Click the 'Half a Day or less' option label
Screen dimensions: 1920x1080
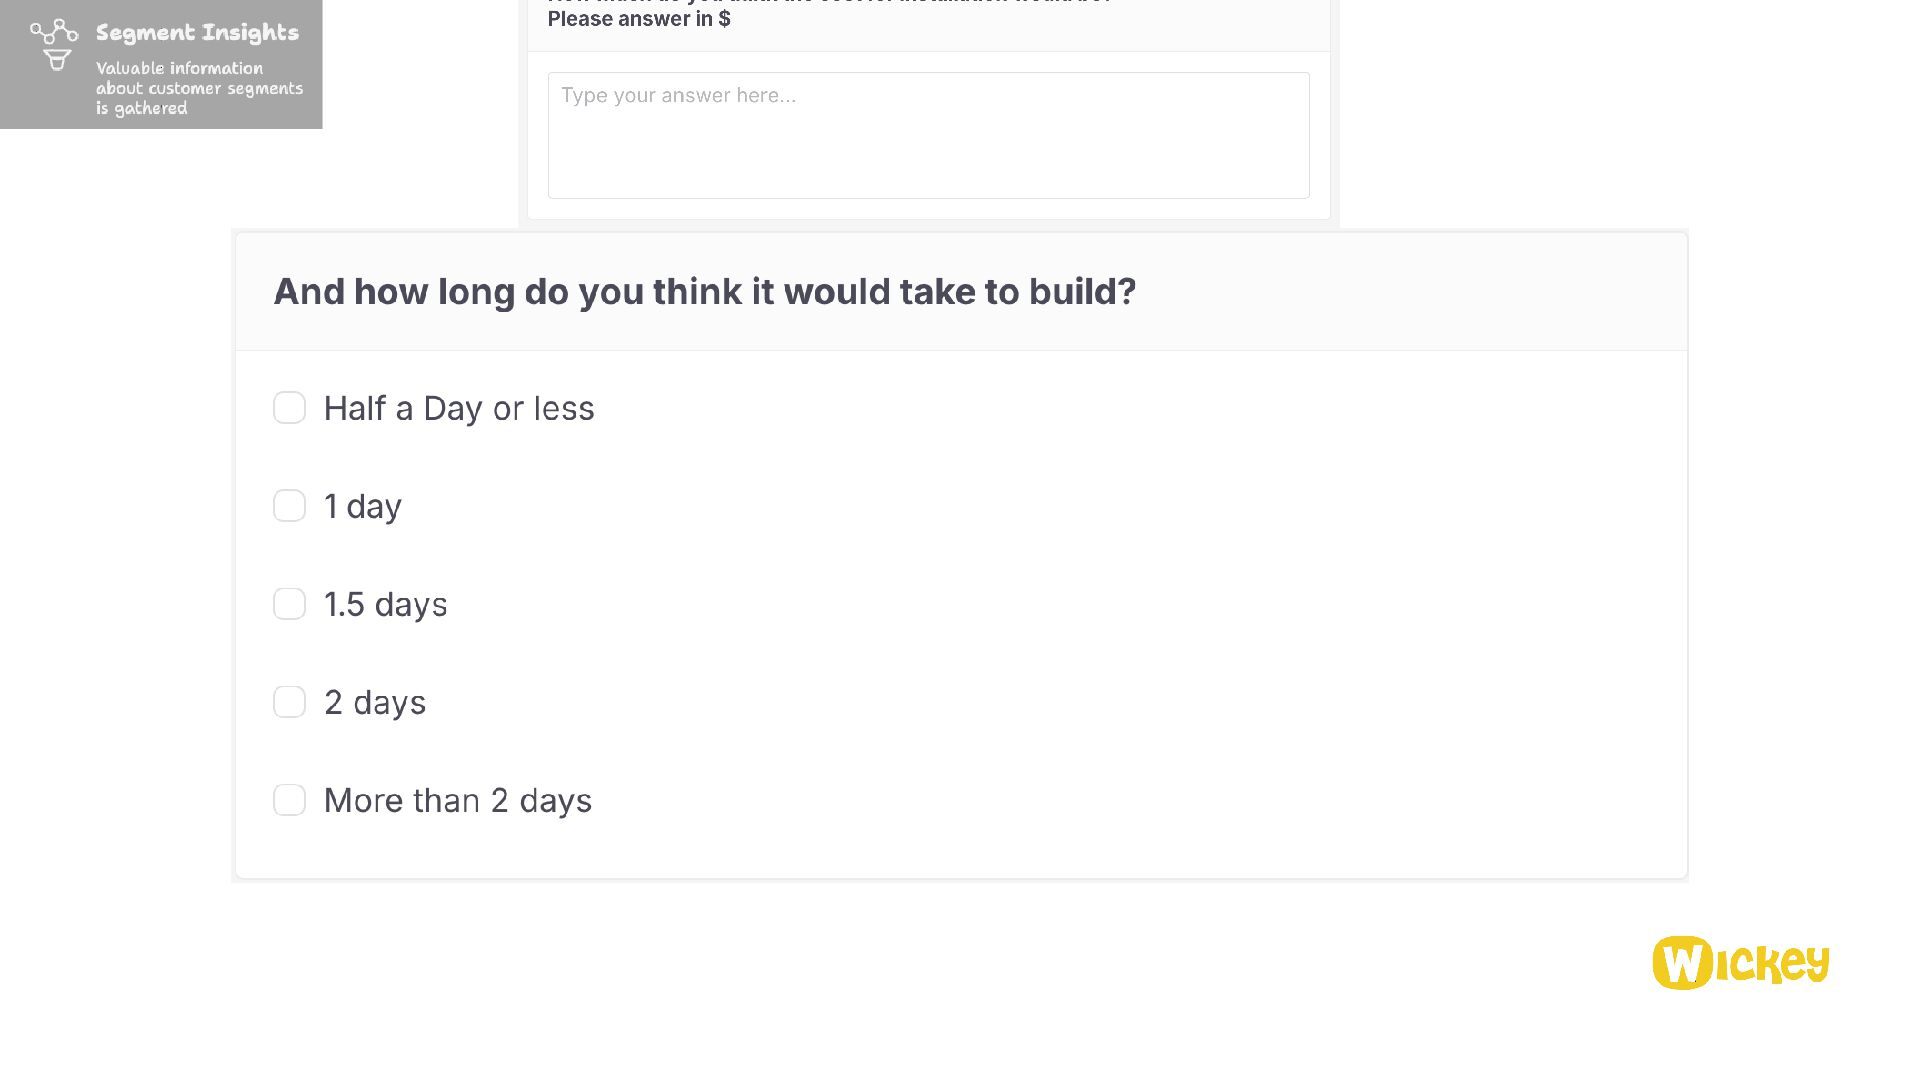[x=459, y=408]
